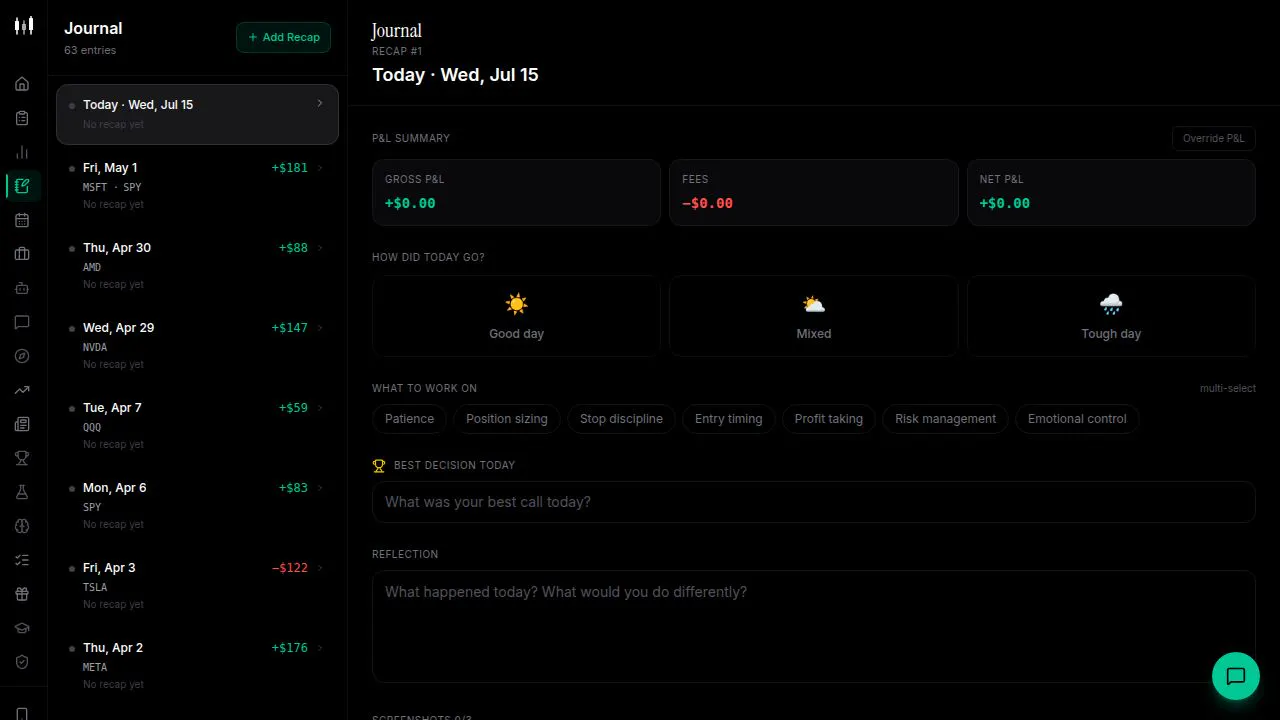
Task: Click the MSFT · SPY ticker text
Action: pos(112,187)
